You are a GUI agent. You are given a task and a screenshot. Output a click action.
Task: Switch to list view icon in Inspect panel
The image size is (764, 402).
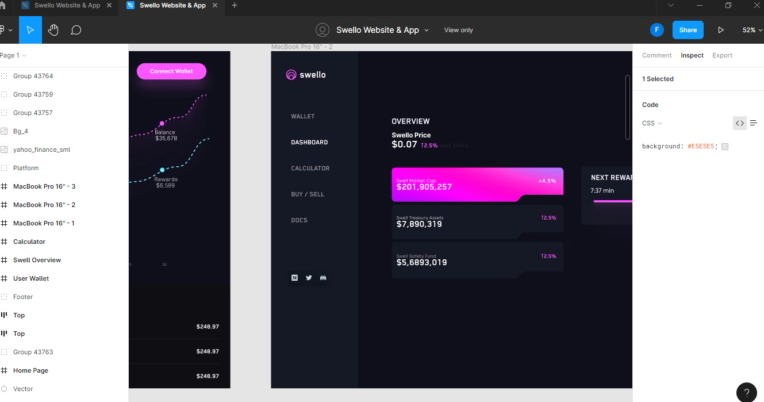click(x=754, y=123)
